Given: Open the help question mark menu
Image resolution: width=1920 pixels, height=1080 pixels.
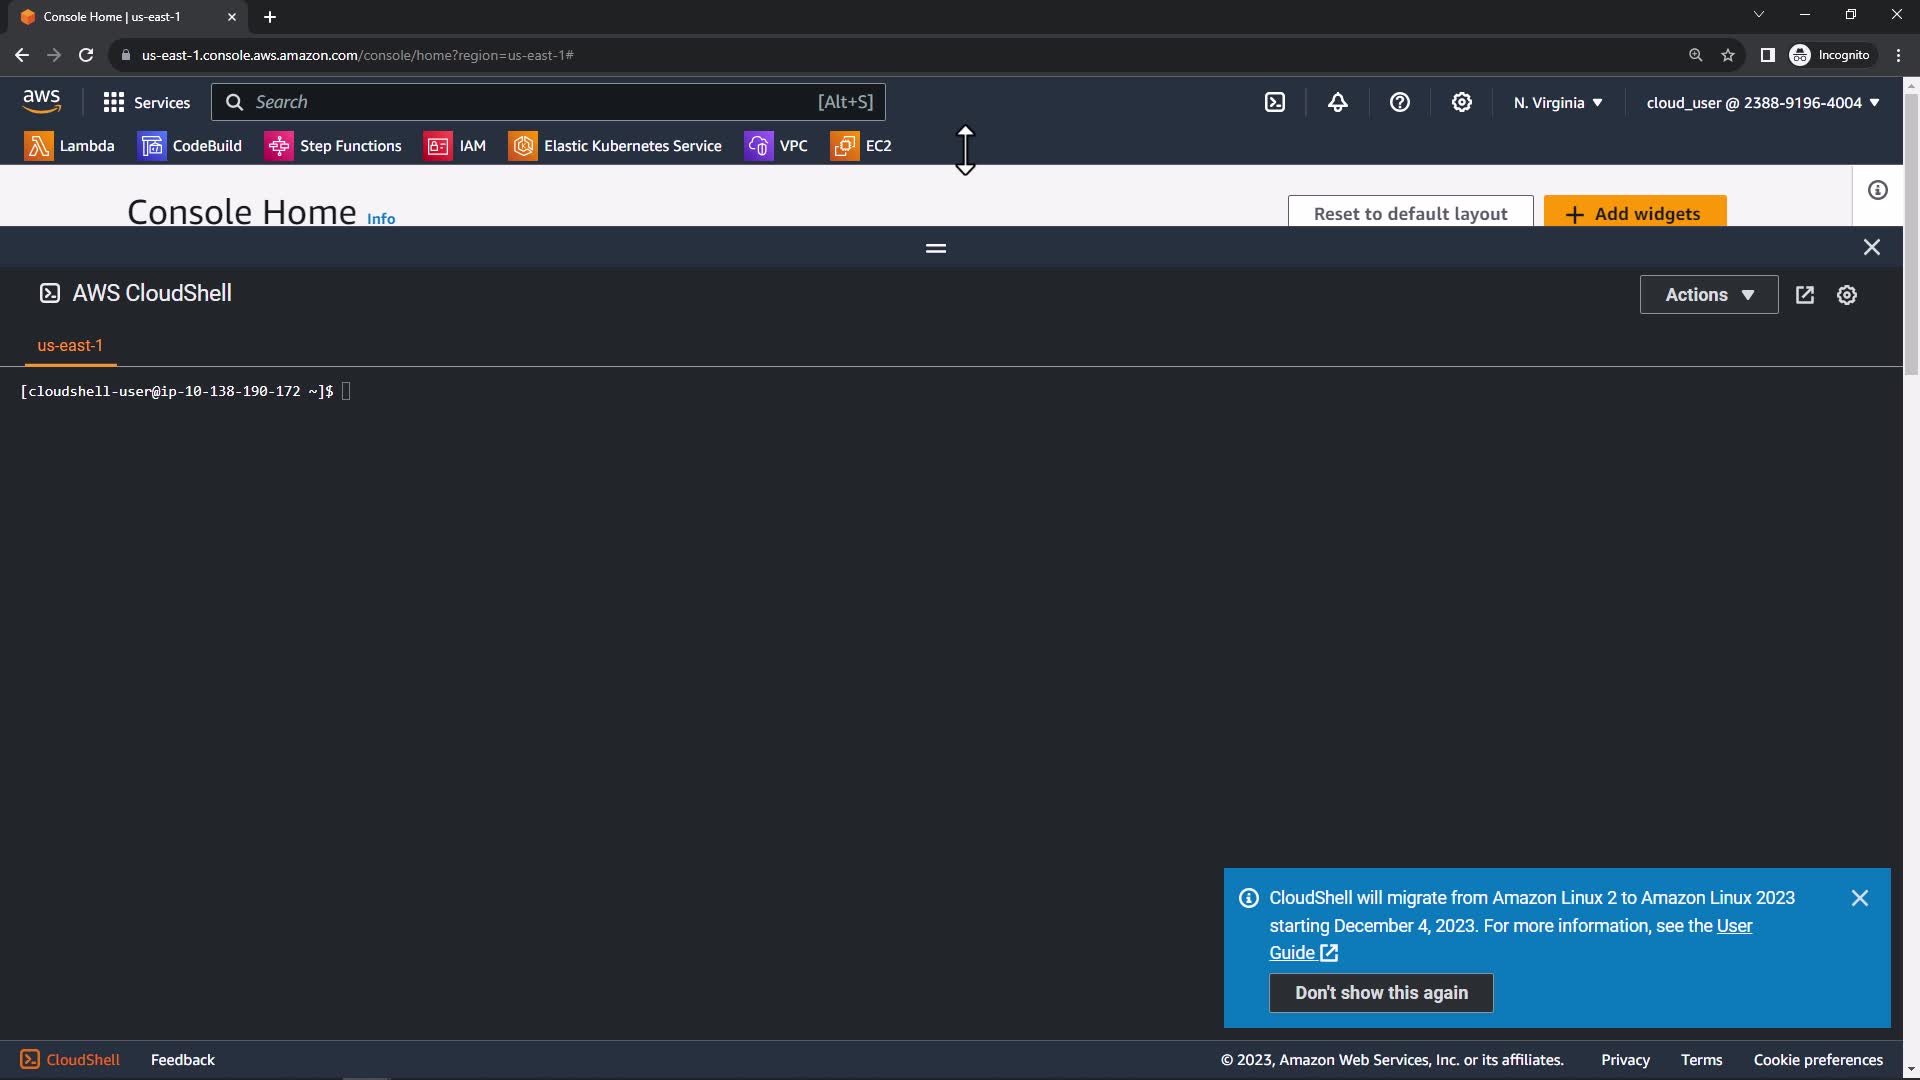Looking at the screenshot, I should coord(1399,102).
